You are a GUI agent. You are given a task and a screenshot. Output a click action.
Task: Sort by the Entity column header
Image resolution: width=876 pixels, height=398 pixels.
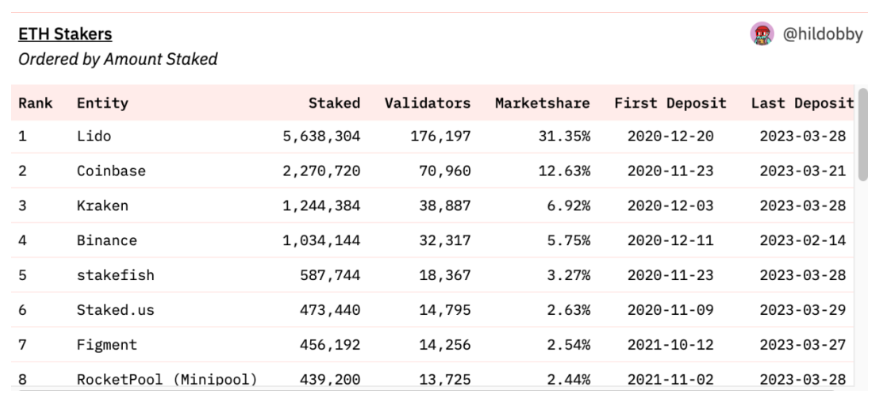tap(102, 103)
